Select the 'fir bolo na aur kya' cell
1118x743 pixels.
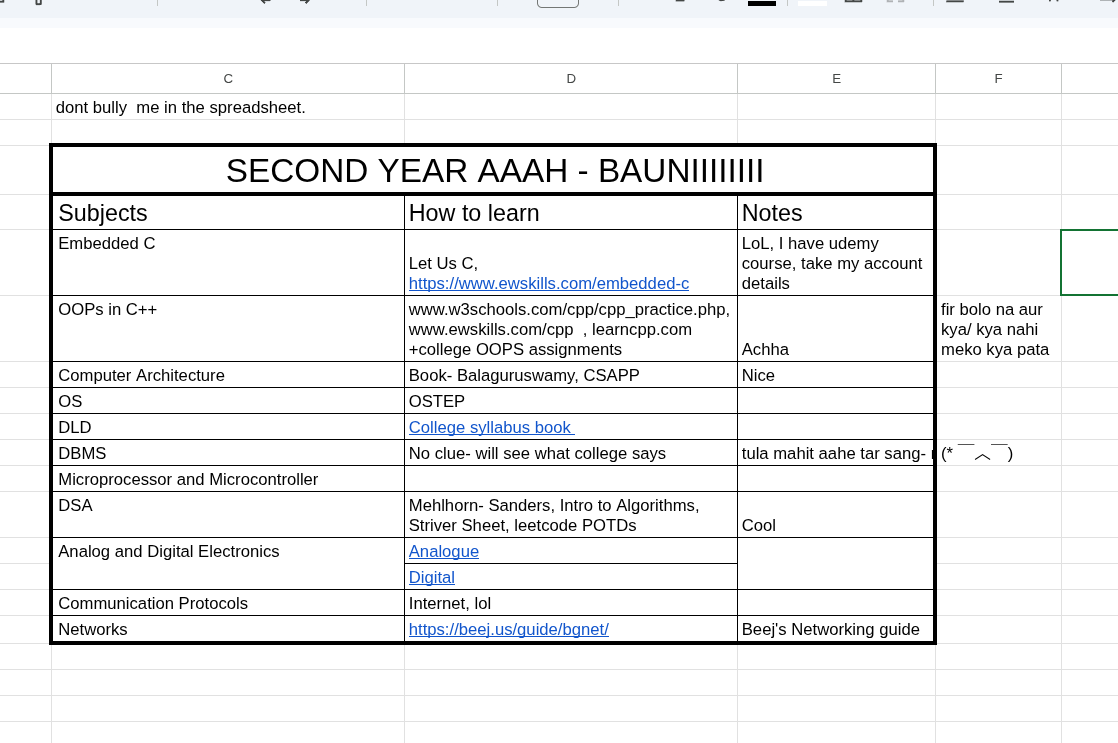click(x=998, y=329)
